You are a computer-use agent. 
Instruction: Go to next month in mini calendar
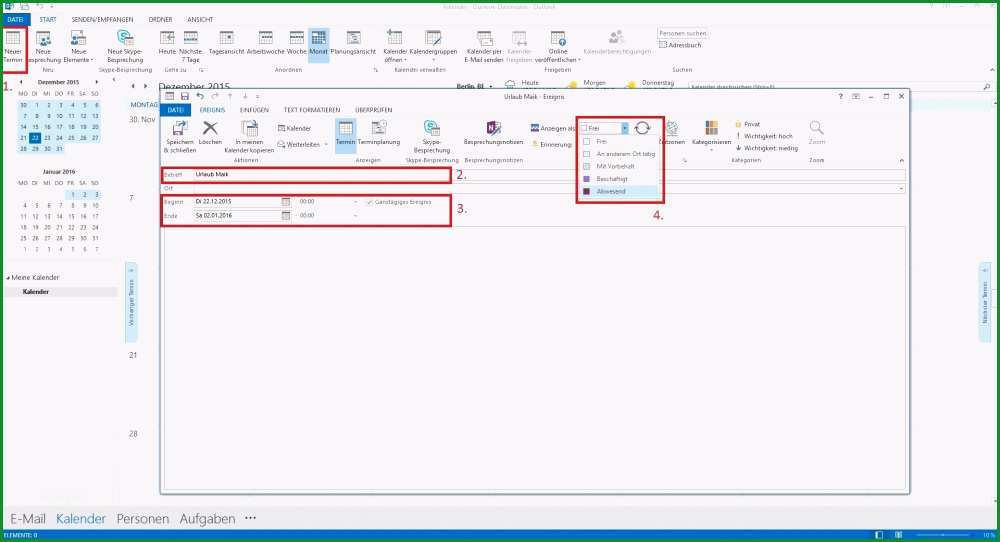coord(96,82)
